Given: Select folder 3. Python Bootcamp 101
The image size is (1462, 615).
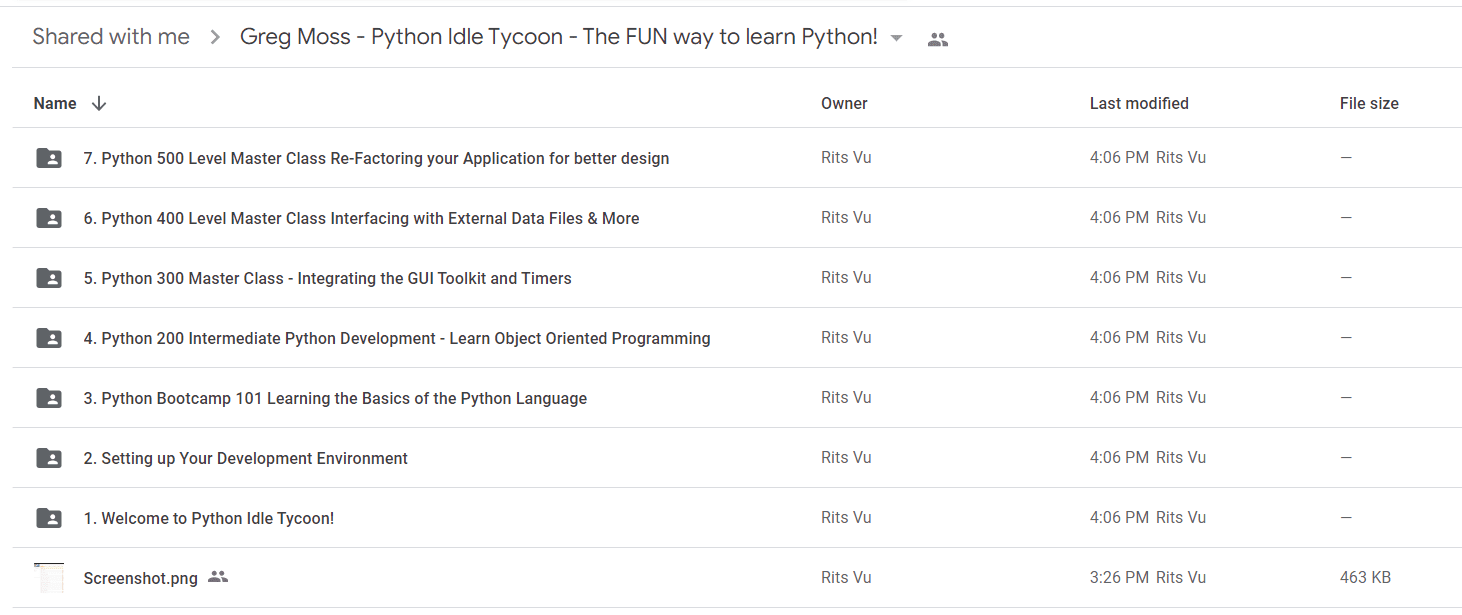Looking at the screenshot, I should 335,398.
